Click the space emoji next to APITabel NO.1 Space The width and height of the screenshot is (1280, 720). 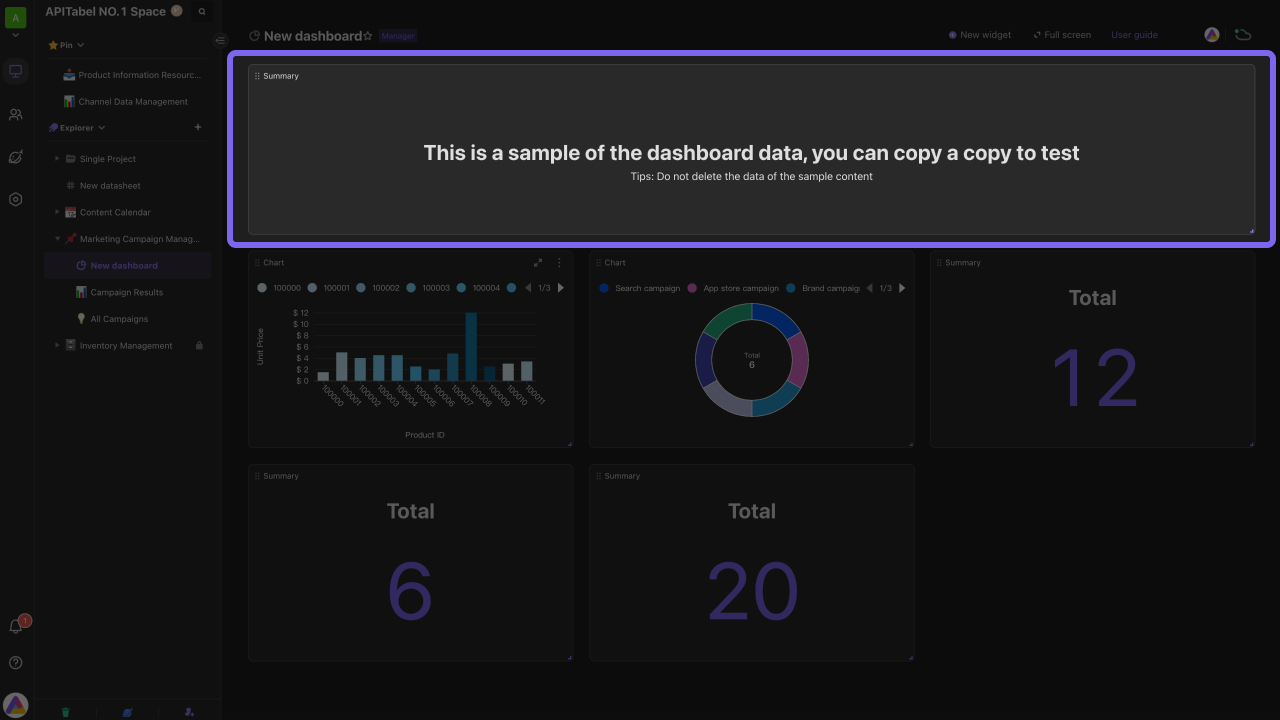coord(177,11)
